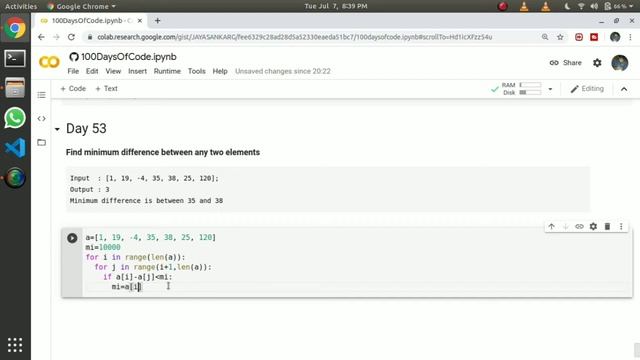Open the Help menu

point(220,71)
